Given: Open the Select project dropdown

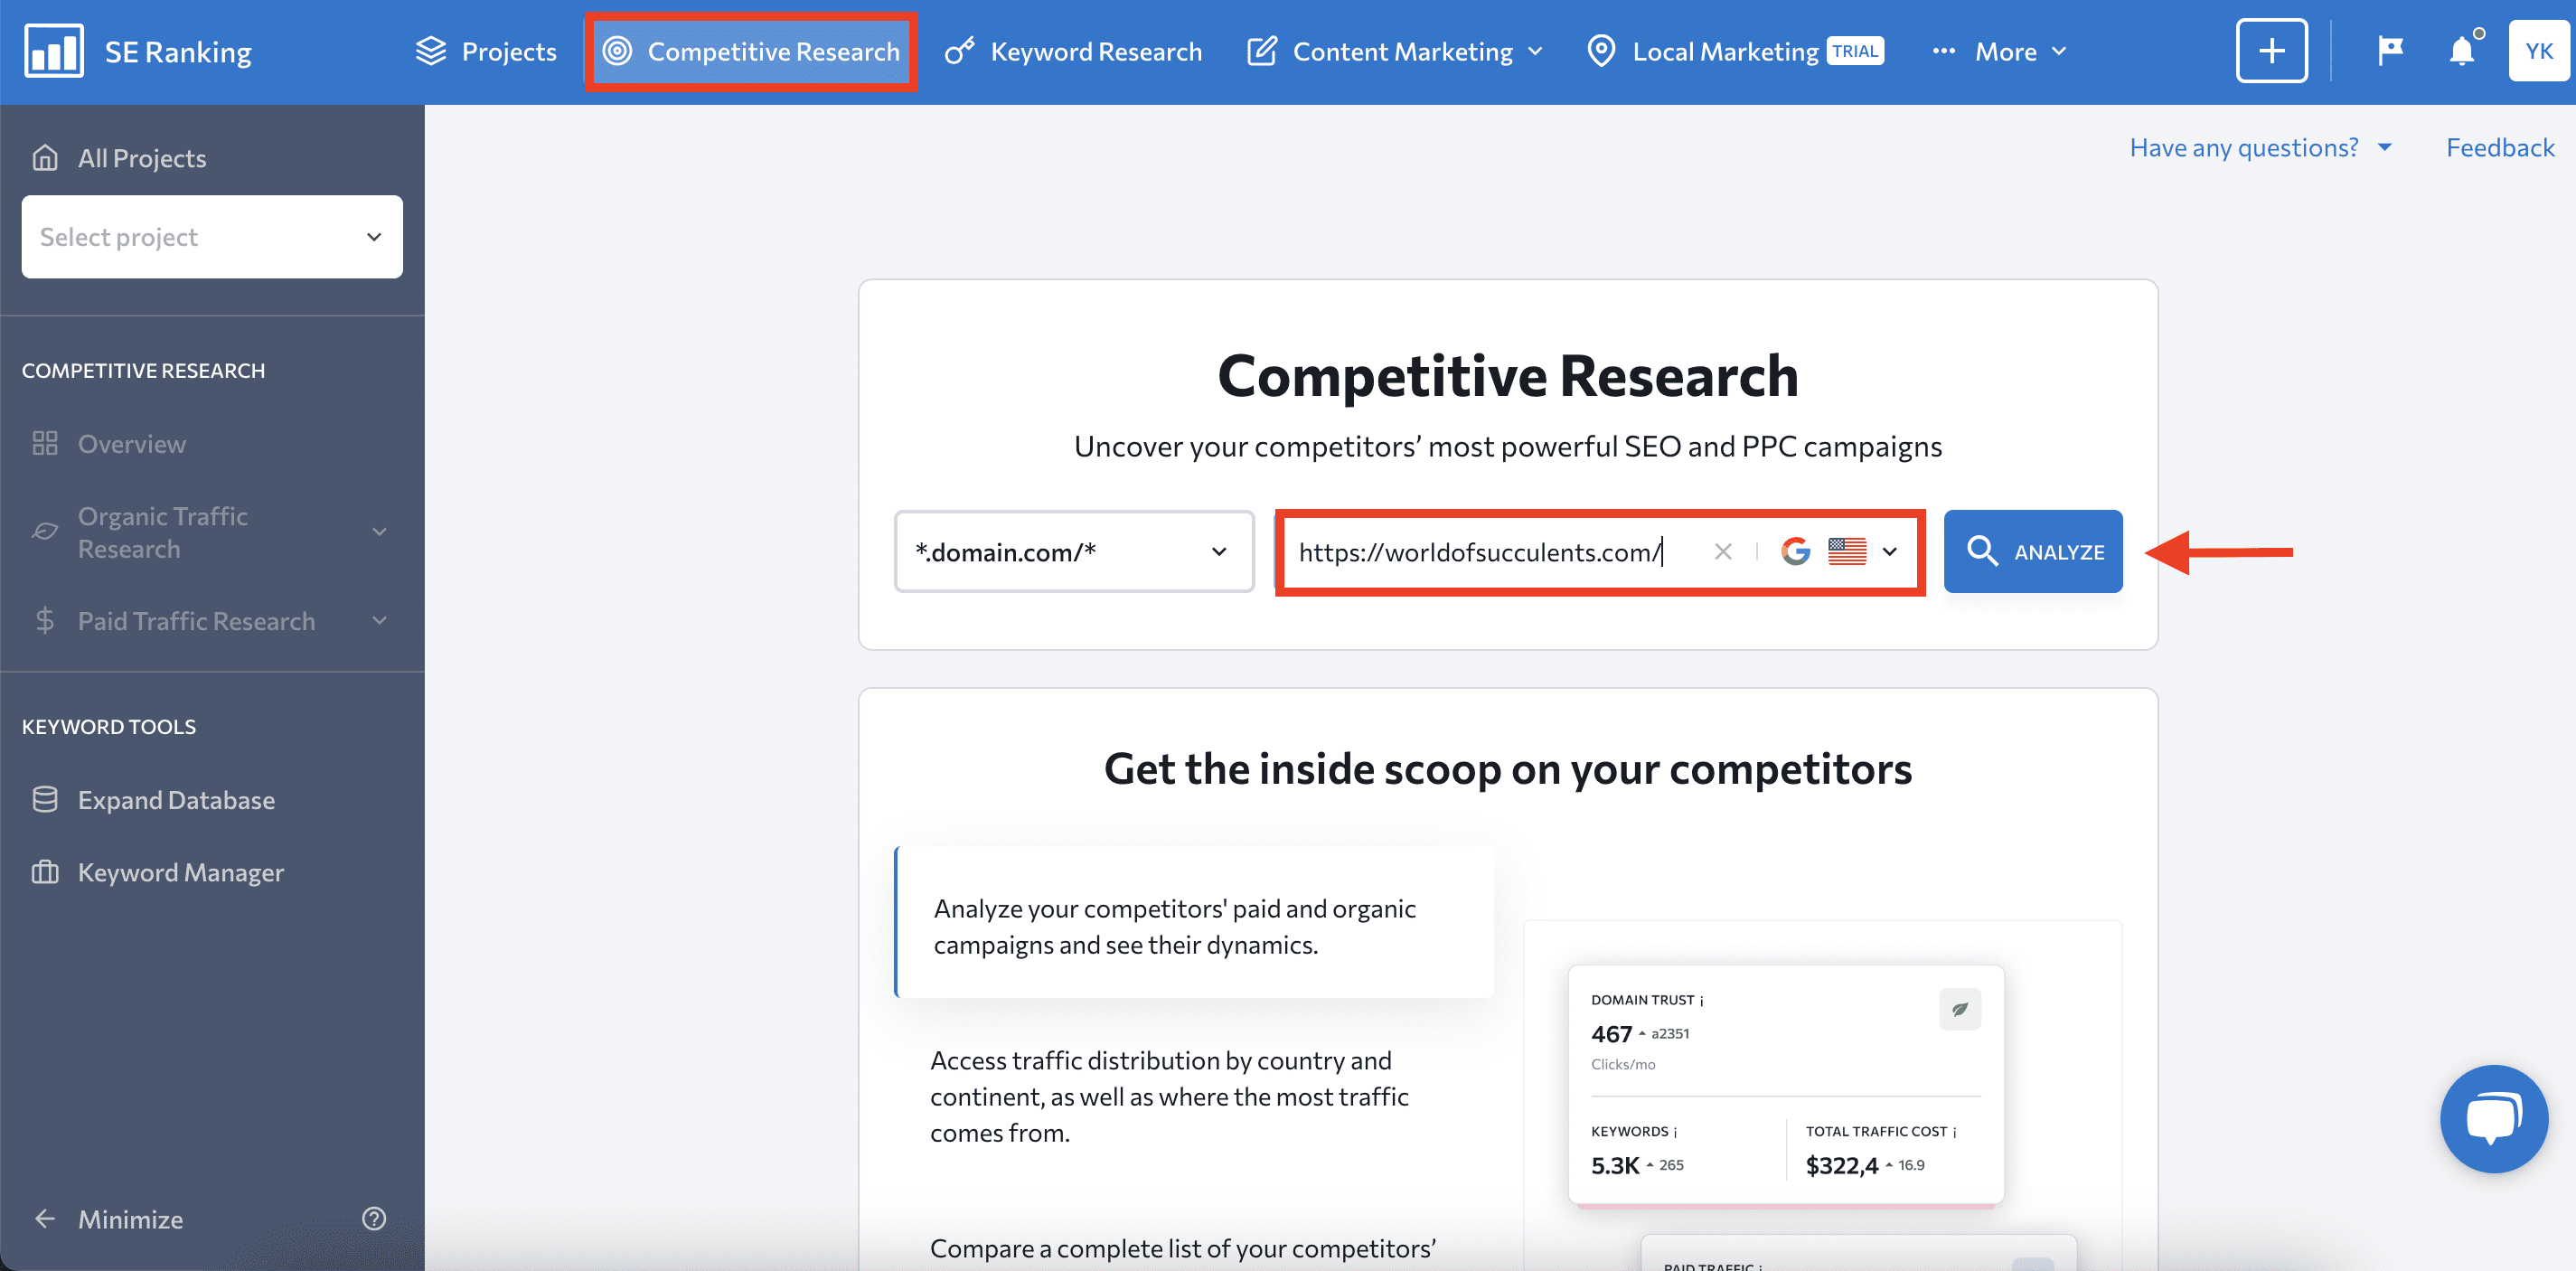Looking at the screenshot, I should [212, 237].
